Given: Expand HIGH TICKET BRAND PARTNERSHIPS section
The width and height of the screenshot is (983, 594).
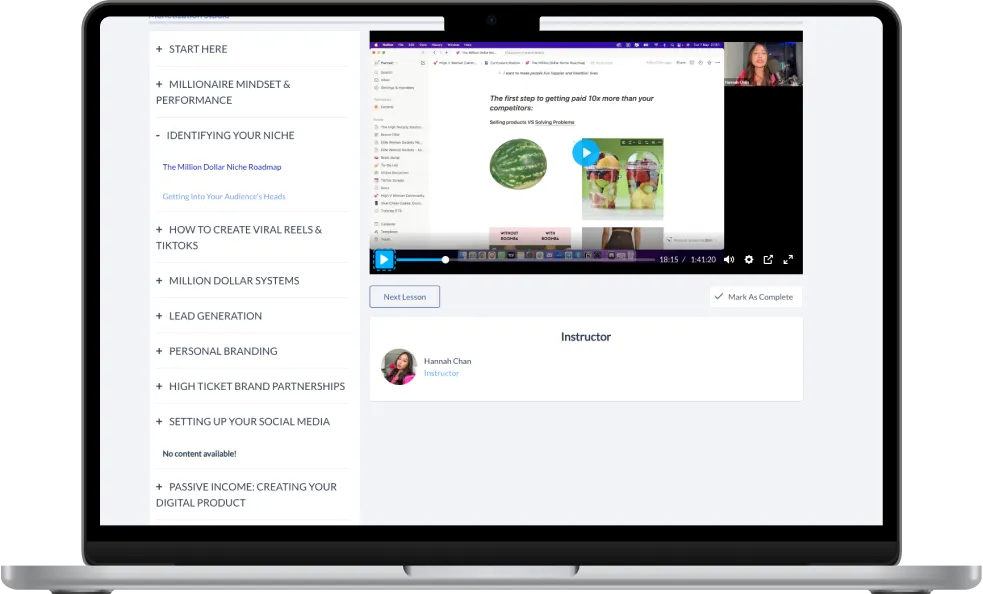Looking at the screenshot, I should tap(250, 386).
